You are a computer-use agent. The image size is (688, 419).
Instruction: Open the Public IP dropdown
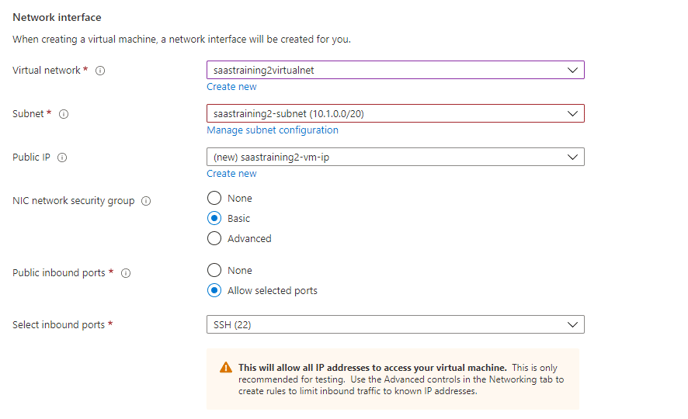(395, 157)
